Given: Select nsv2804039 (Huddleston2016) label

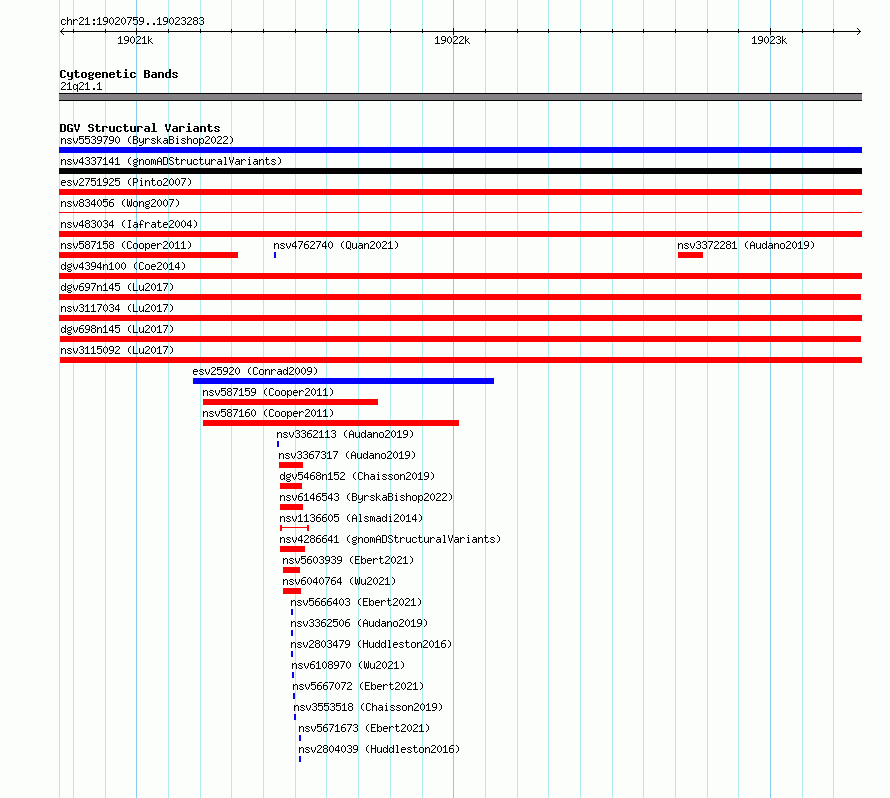Looking at the screenshot, I should coord(379,749).
